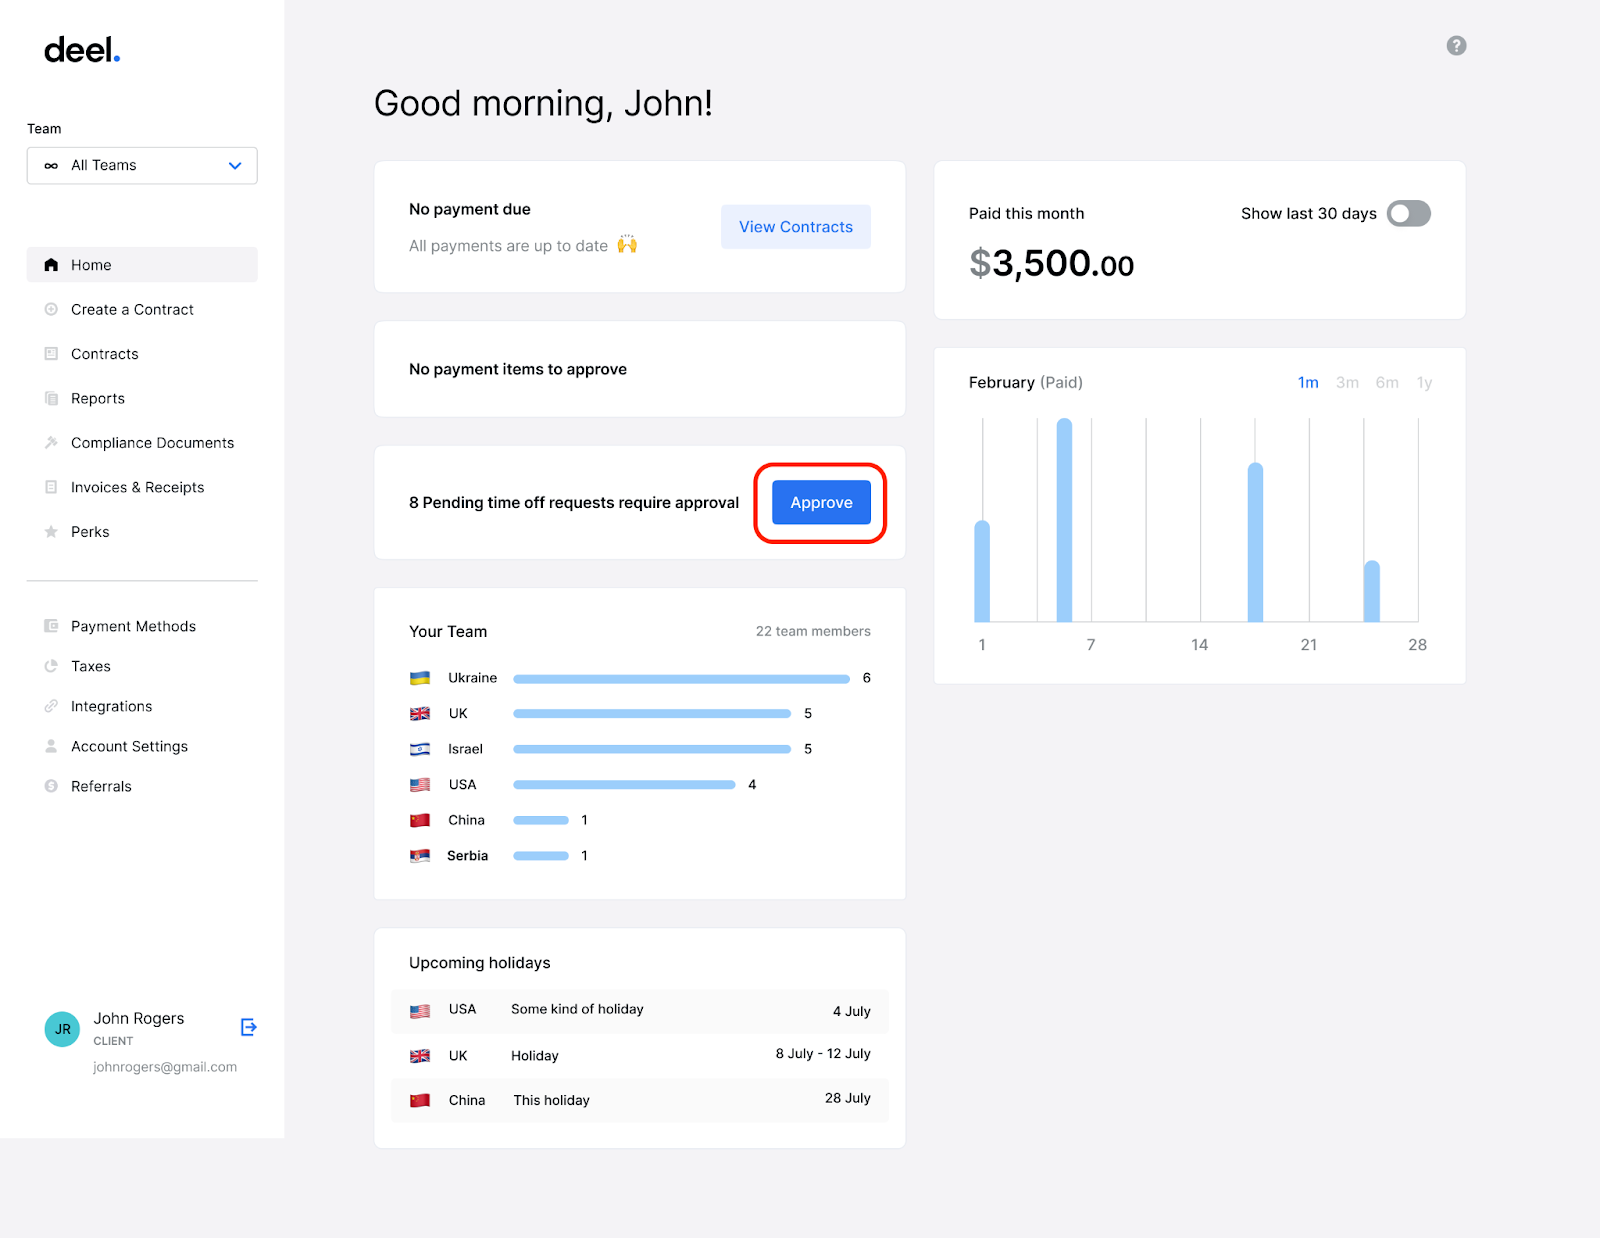Viewport: 1600px width, 1238px height.
Task: Open the Reports section
Action: pyautogui.click(x=97, y=398)
